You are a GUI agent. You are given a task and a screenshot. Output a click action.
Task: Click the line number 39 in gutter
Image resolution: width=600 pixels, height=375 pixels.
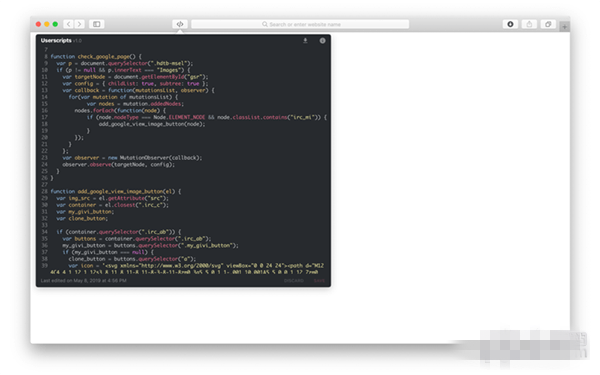44,266
